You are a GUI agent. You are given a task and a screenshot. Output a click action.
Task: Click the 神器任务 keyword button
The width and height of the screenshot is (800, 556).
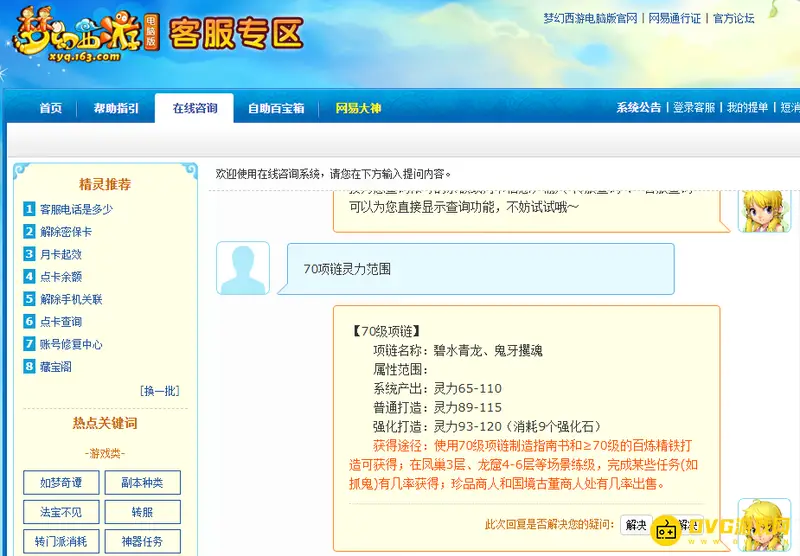(143, 541)
